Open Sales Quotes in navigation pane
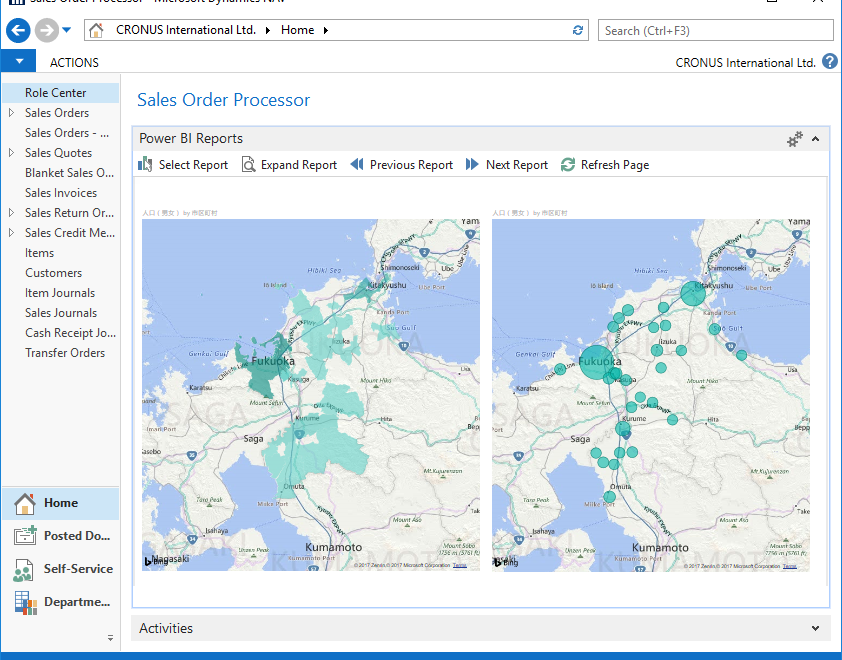Image resolution: width=842 pixels, height=660 pixels. [58, 153]
